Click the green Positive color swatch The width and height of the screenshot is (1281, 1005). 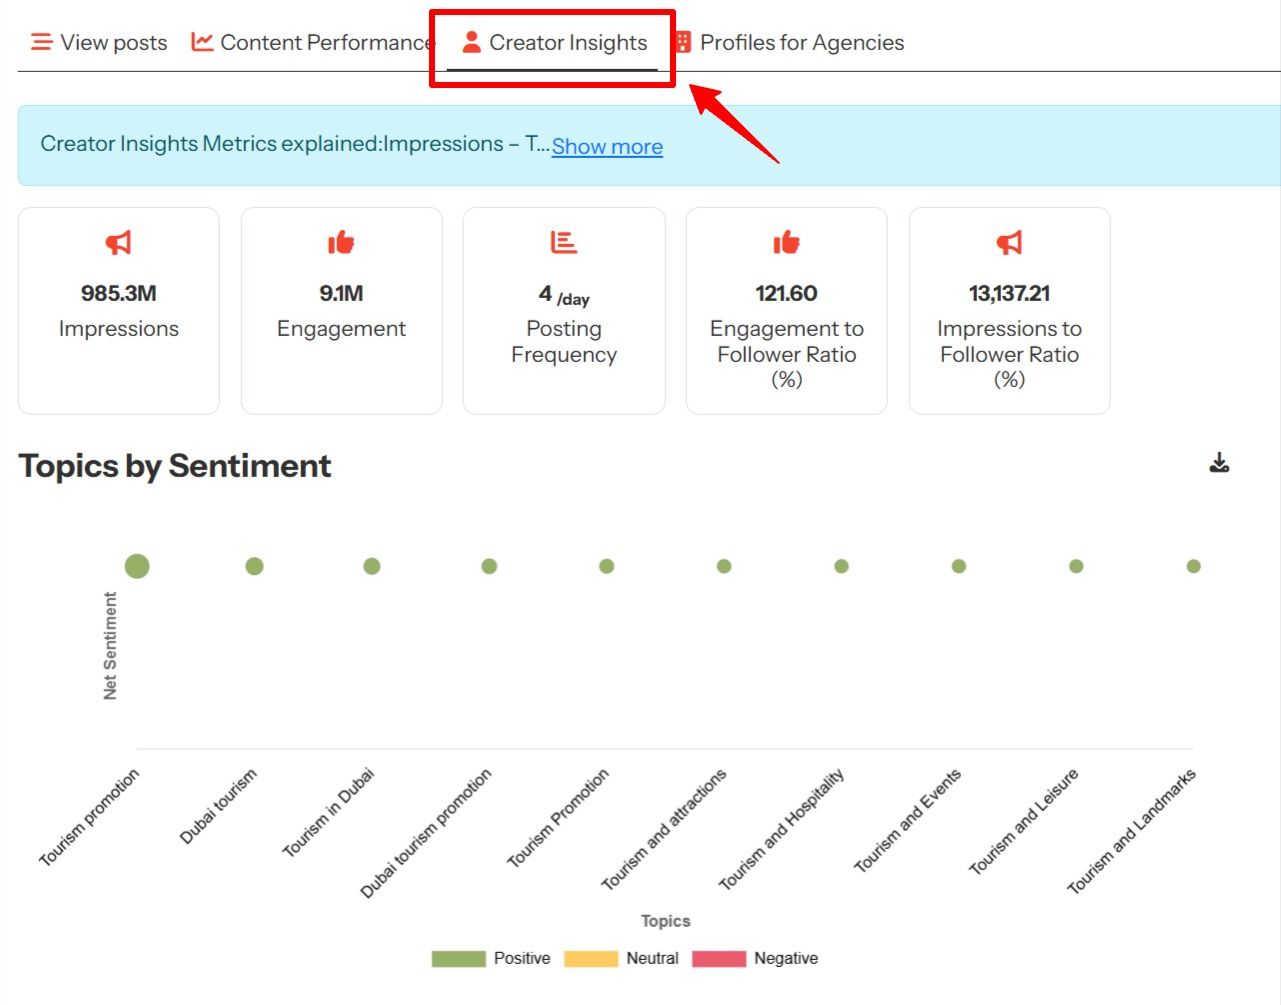click(x=458, y=959)
